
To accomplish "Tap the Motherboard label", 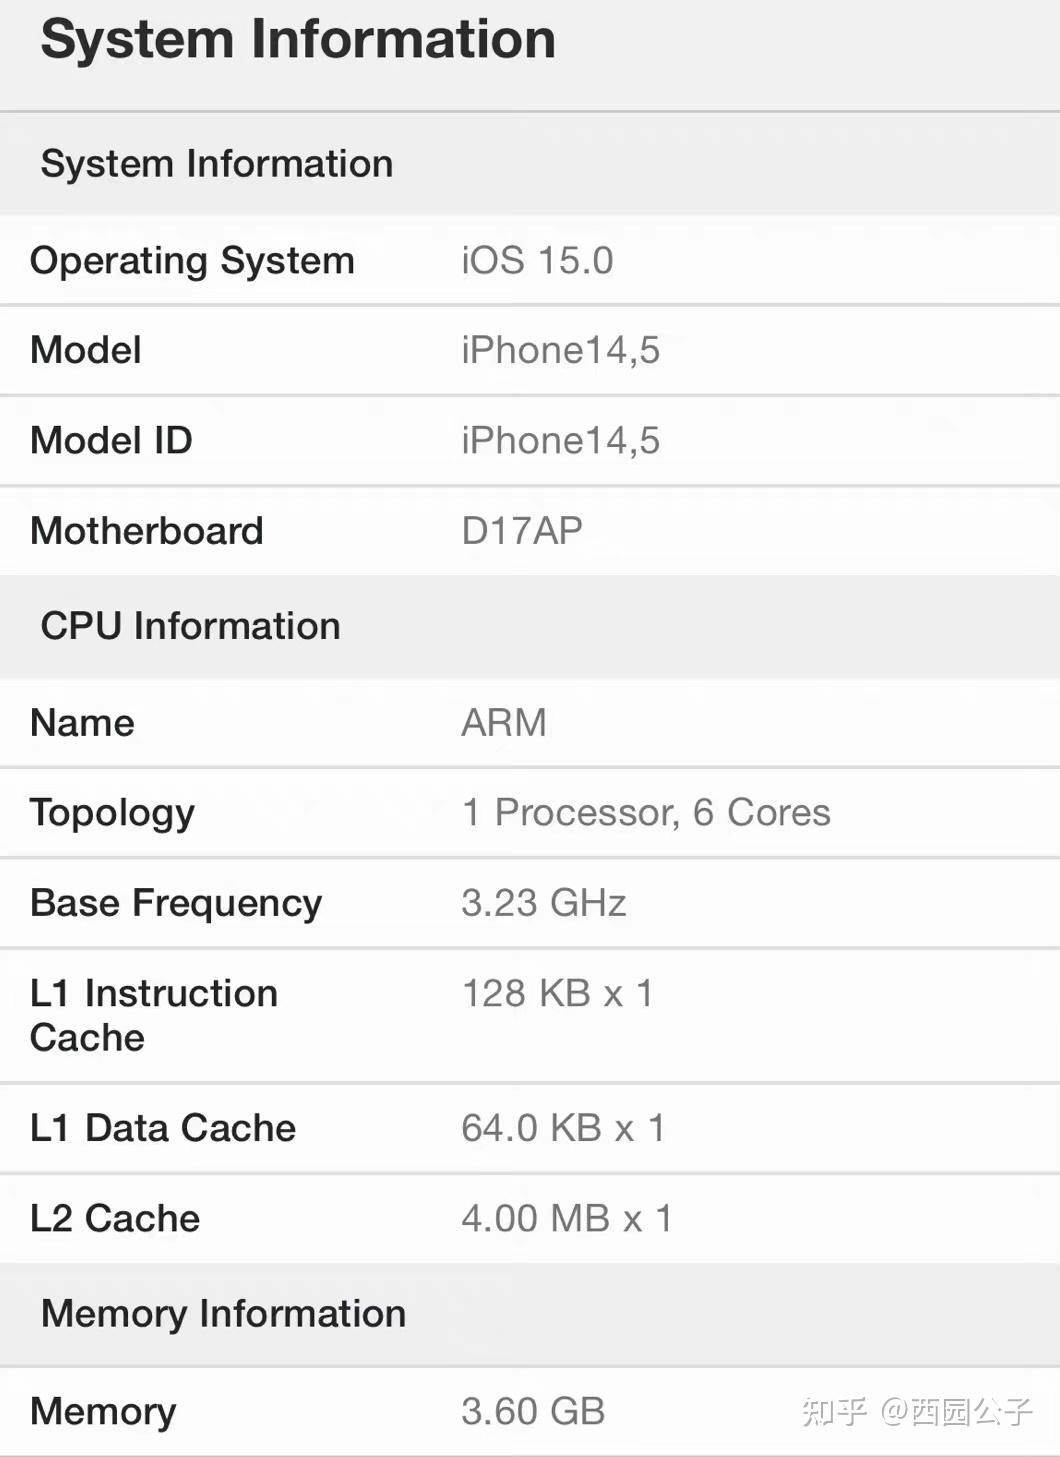I will point(147,531).
